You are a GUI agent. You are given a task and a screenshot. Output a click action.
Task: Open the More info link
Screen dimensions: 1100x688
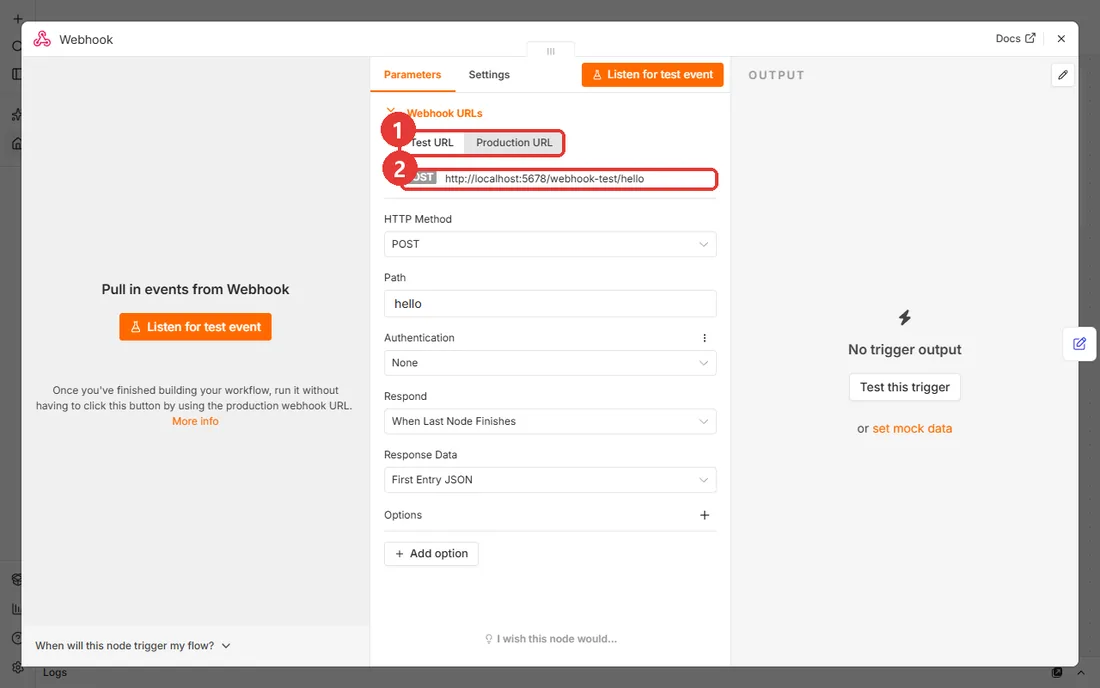195,421
